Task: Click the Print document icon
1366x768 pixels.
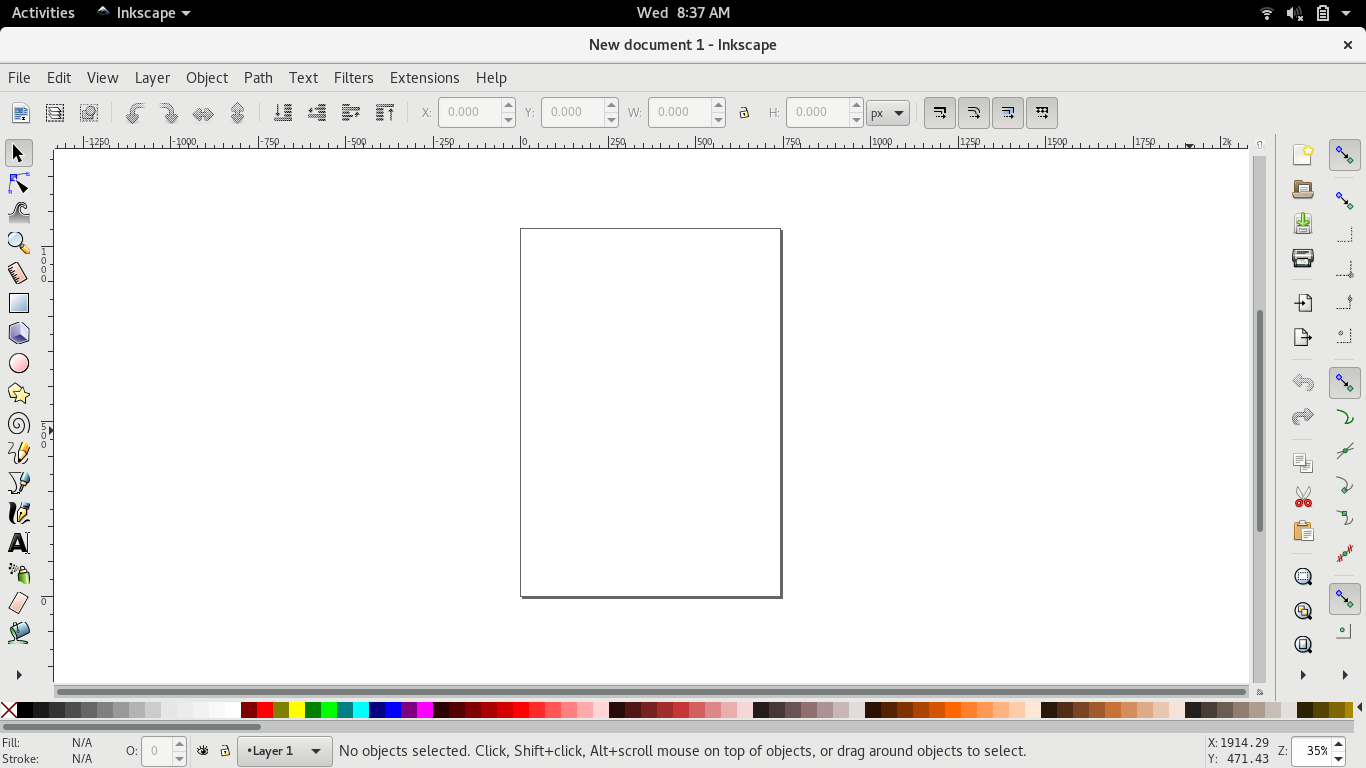Action: [x=1302, y=257]
